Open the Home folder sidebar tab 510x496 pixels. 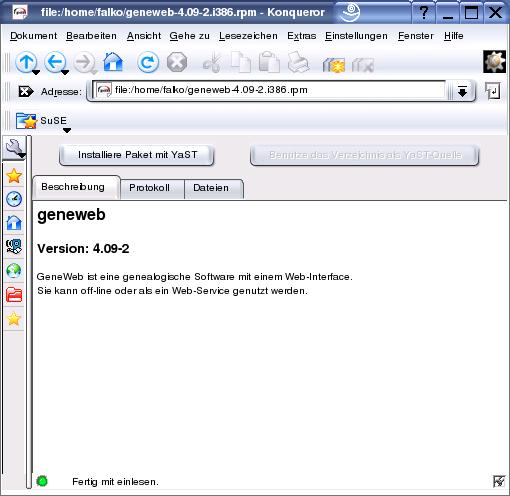14,223
